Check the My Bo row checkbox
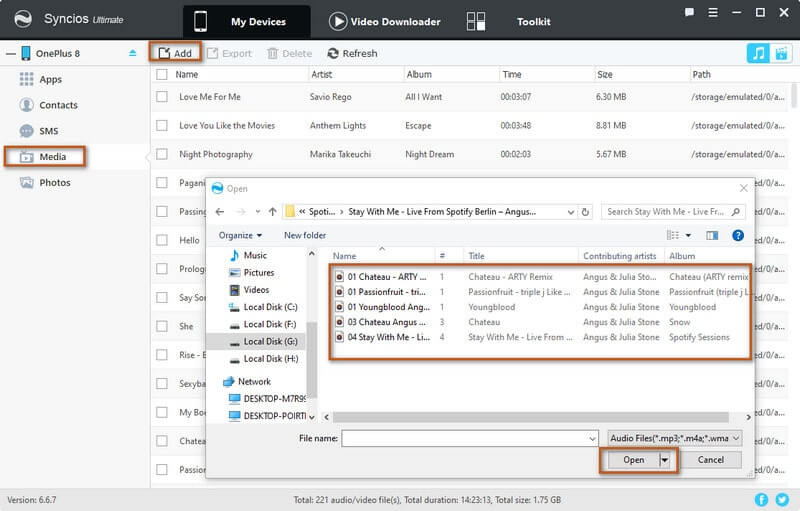This screenshot has height=511, width=800. tap(162, 412)
